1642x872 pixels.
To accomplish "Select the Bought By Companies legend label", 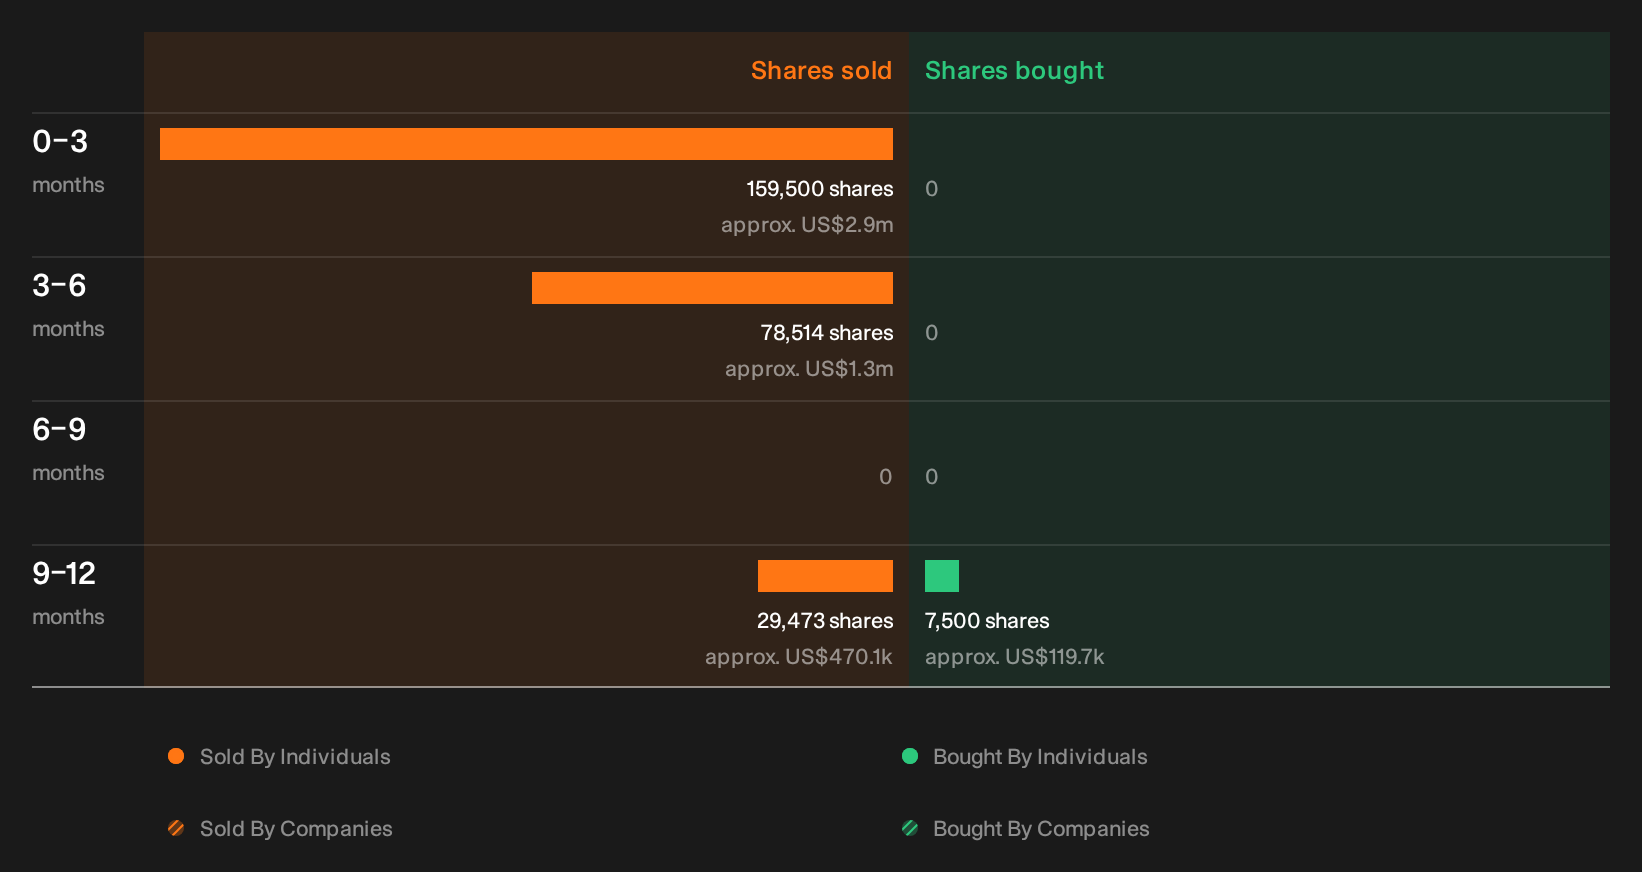I will point(1041,829).
